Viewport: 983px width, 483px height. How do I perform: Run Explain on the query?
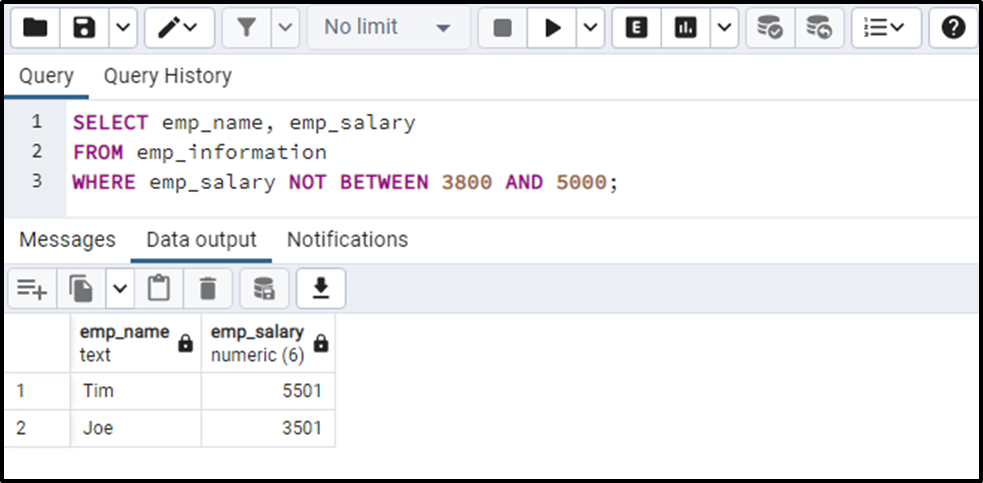click(636, 28)
